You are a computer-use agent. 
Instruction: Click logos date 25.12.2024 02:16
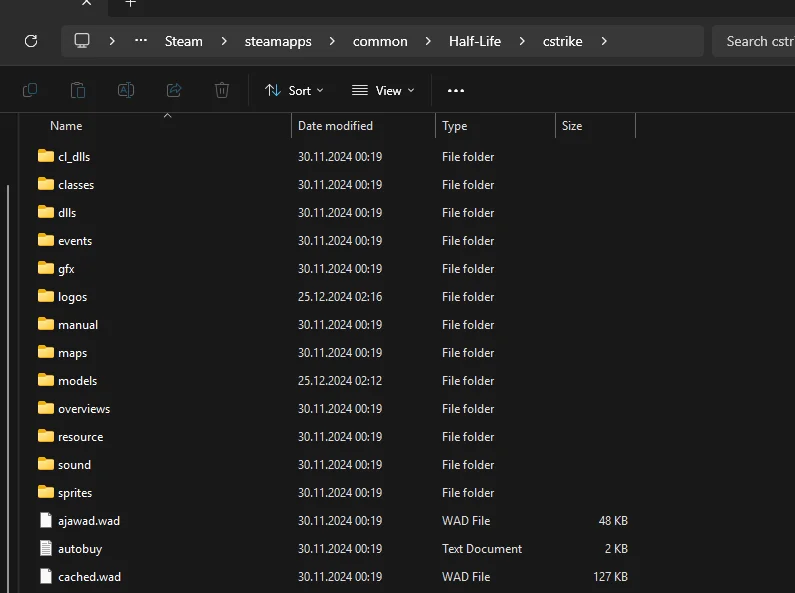[340, 296]
